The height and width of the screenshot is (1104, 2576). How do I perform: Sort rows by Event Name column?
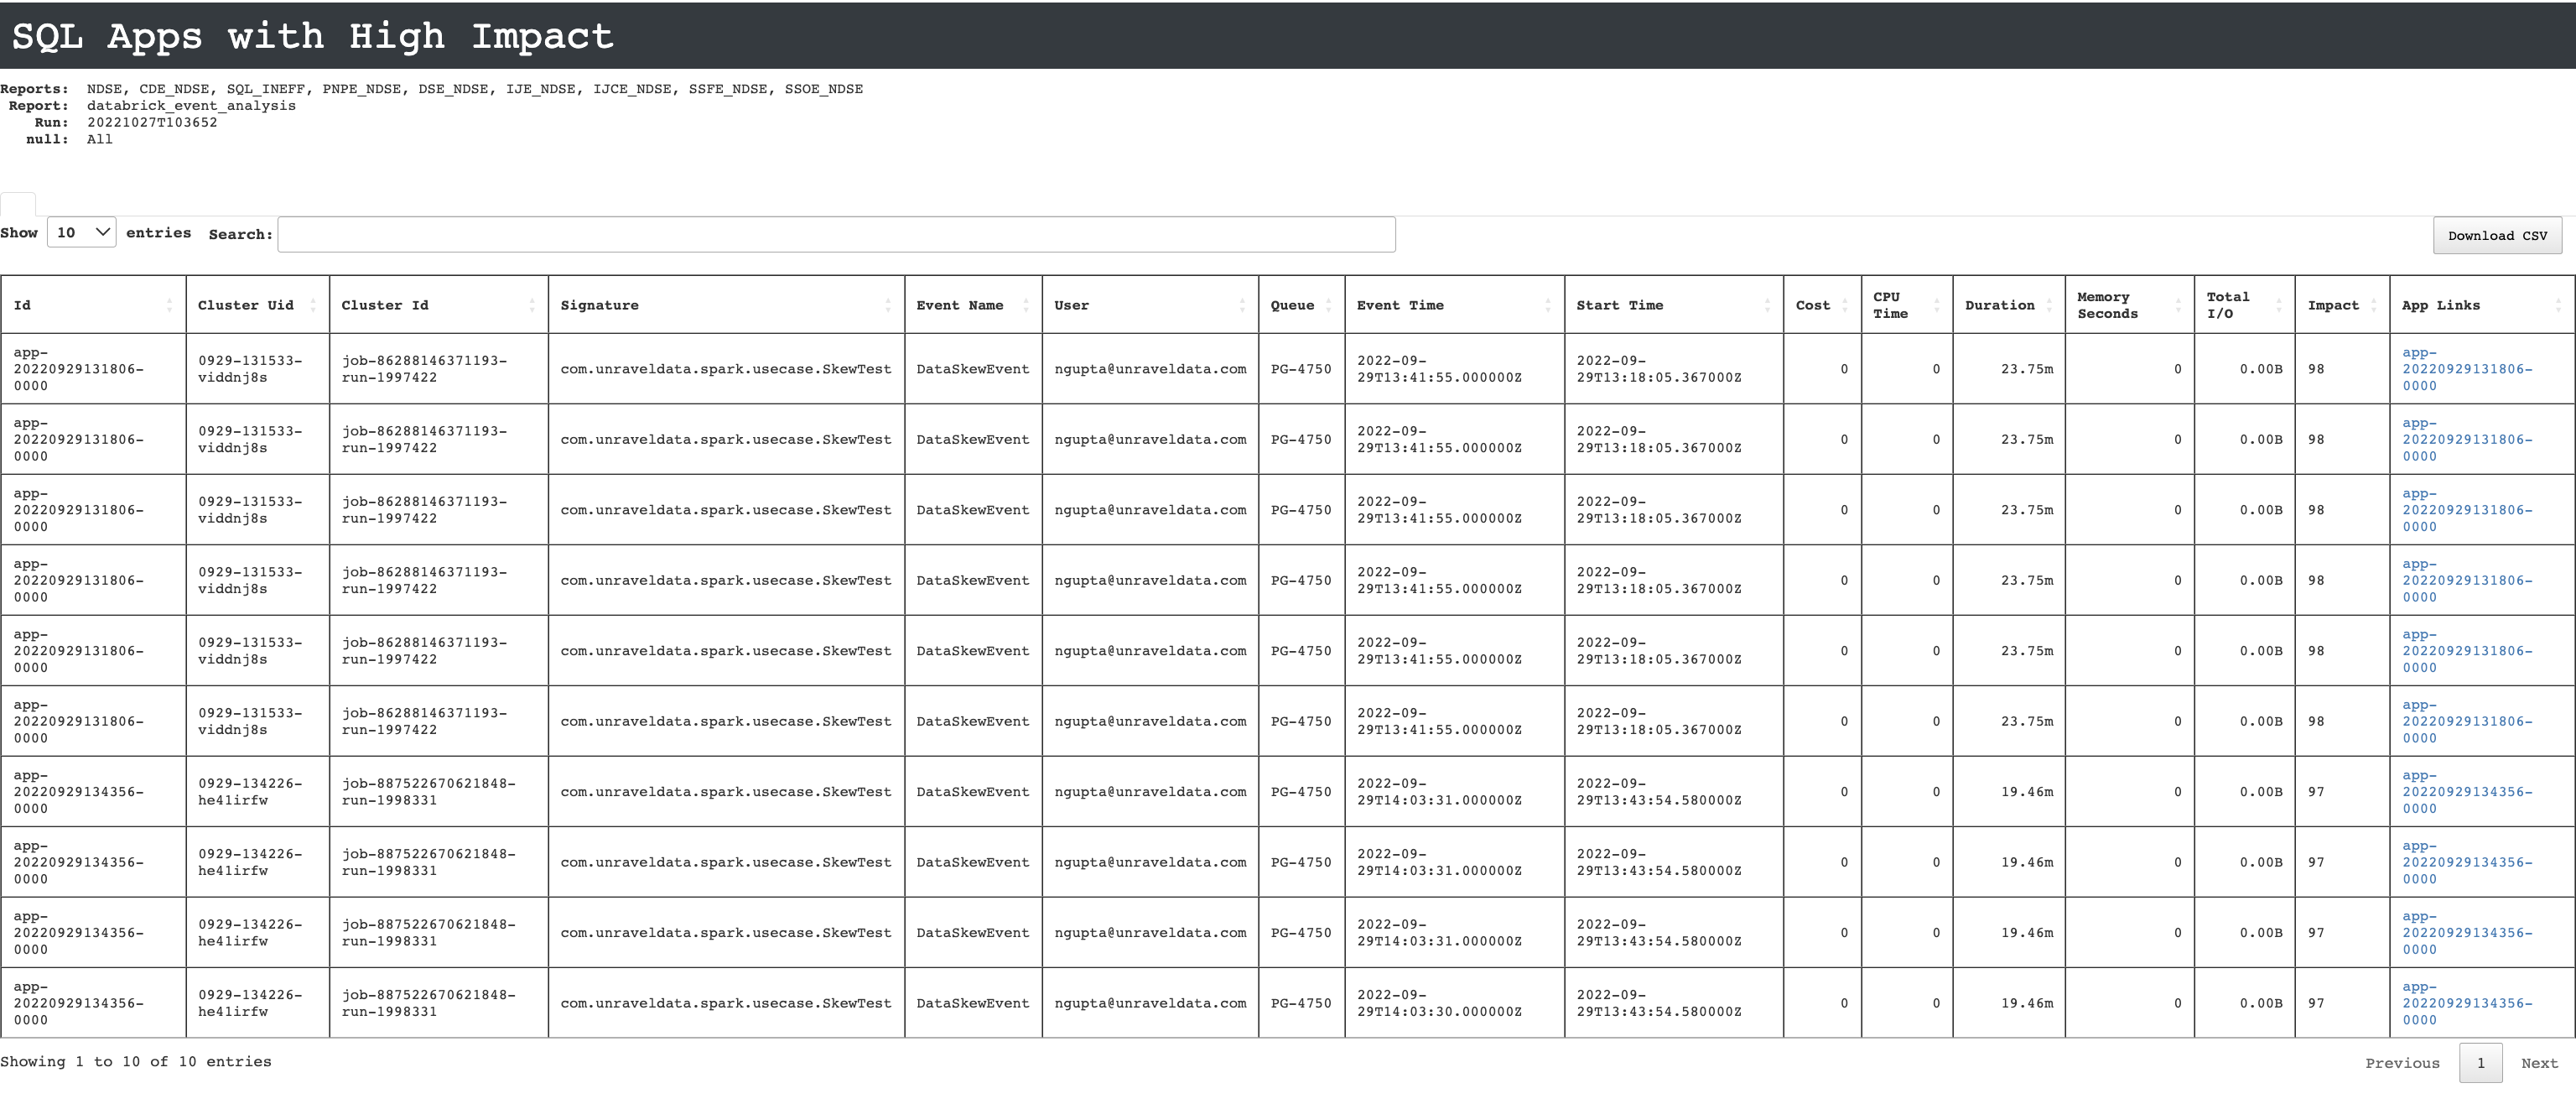[973, 305]
